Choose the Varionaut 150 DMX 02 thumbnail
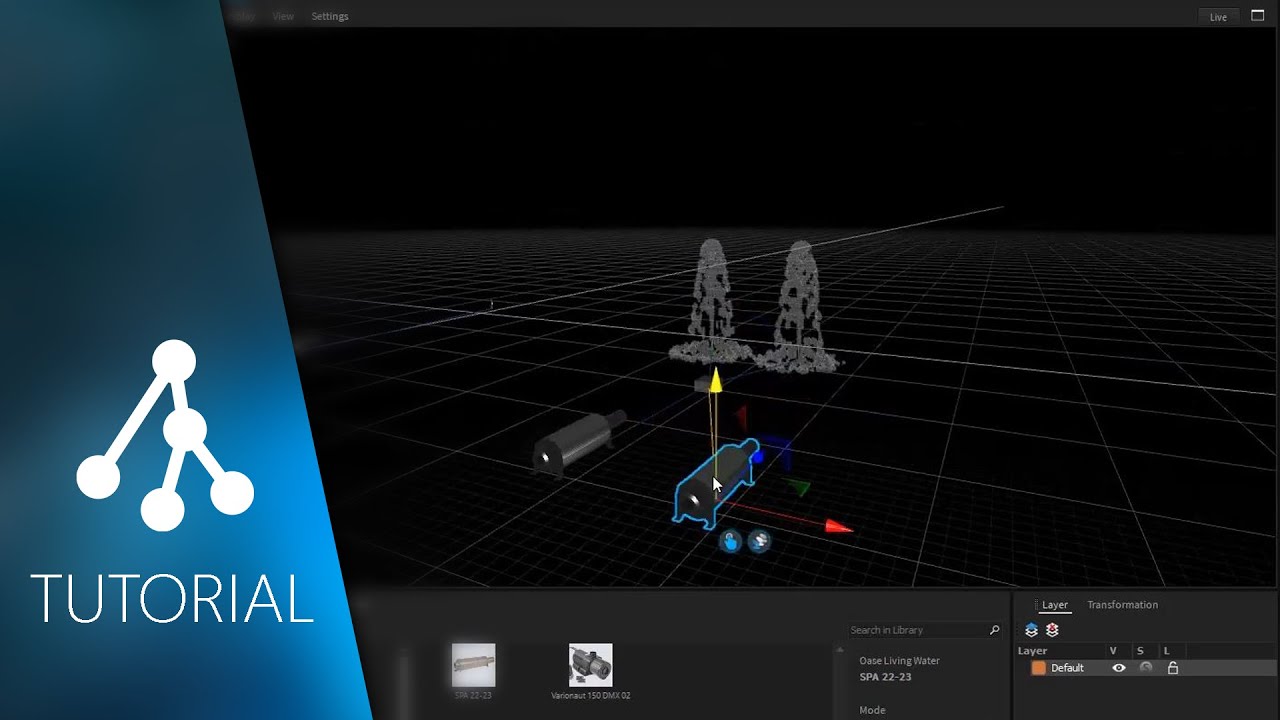Viewport: 1280px width, 720px height. tap(590, 665)
